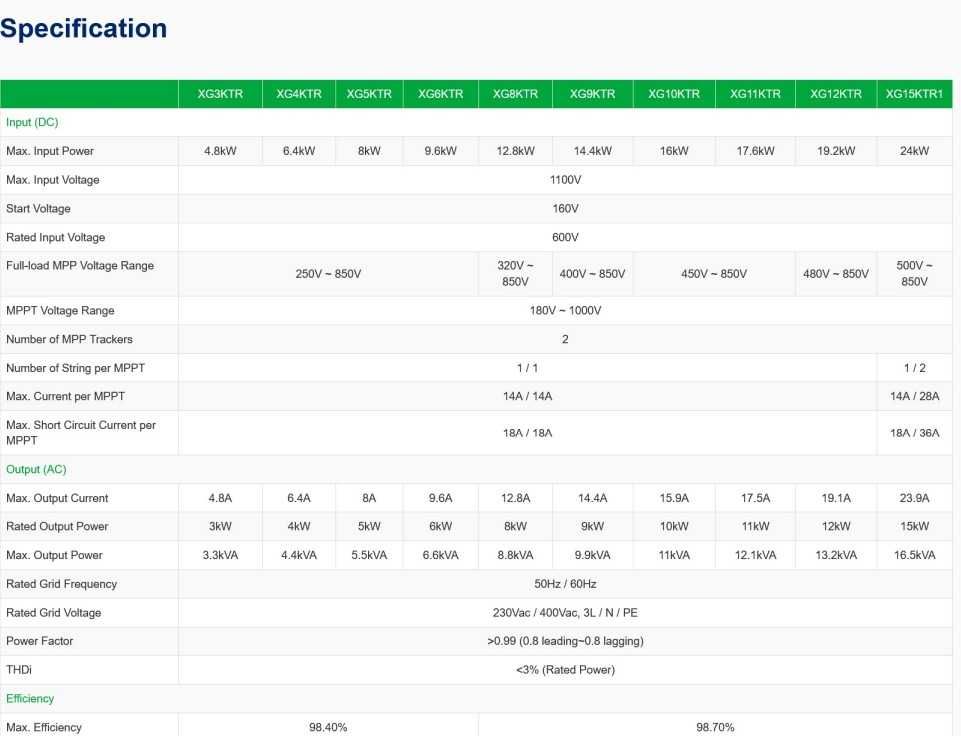The image size is (961, 736).
Task: Click the 23.9A output current cell
Action: pyautogui.click(x=914, y=498)
